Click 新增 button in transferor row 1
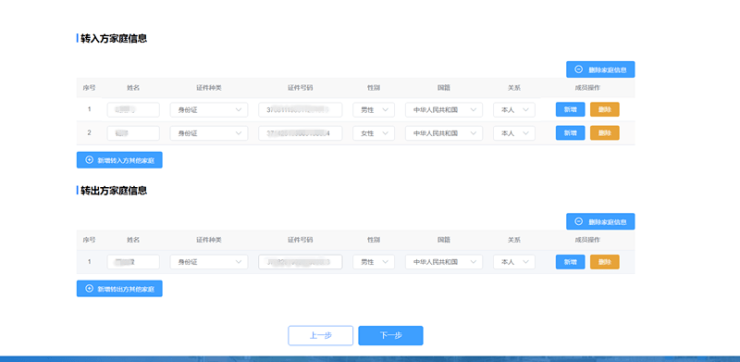This screenshot has height=362, width=740. pyautogui.click(x=570, y=262)
